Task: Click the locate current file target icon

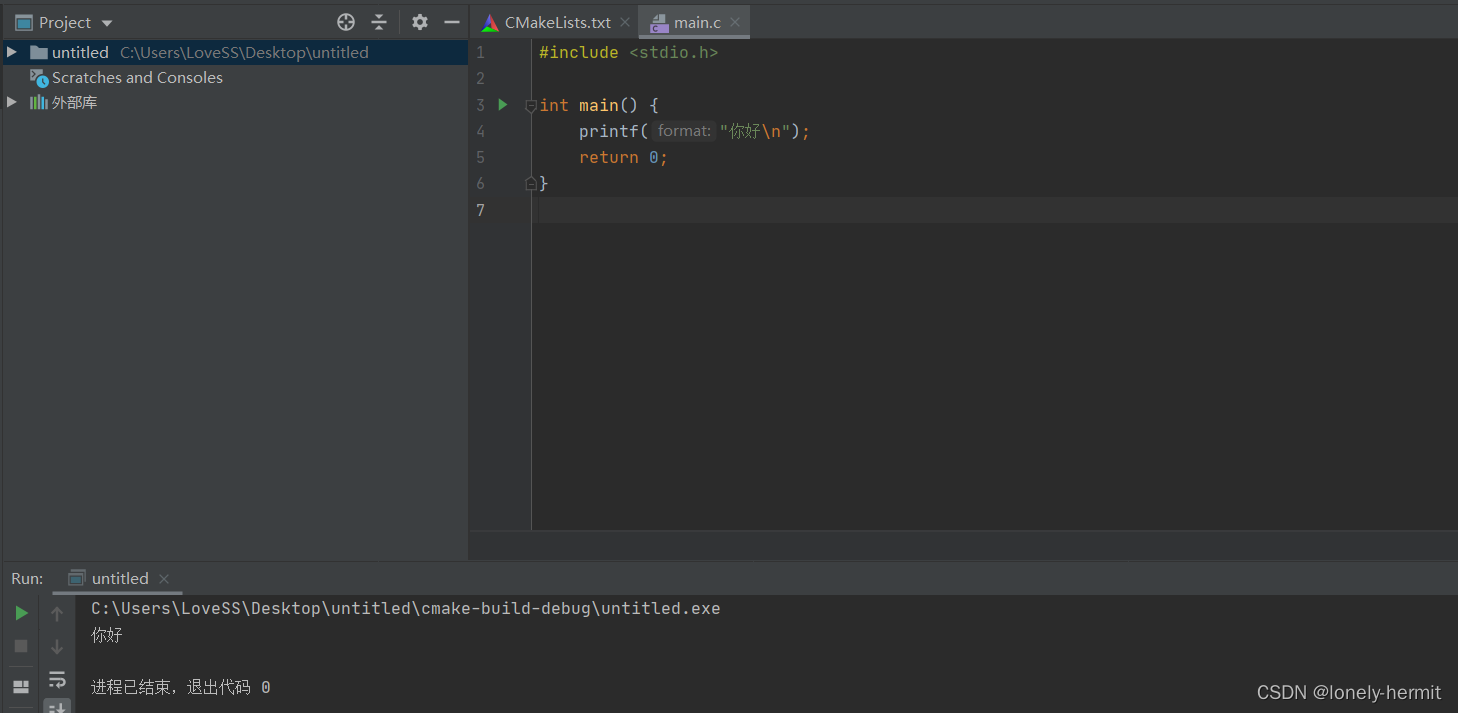Action: [346, 22]
